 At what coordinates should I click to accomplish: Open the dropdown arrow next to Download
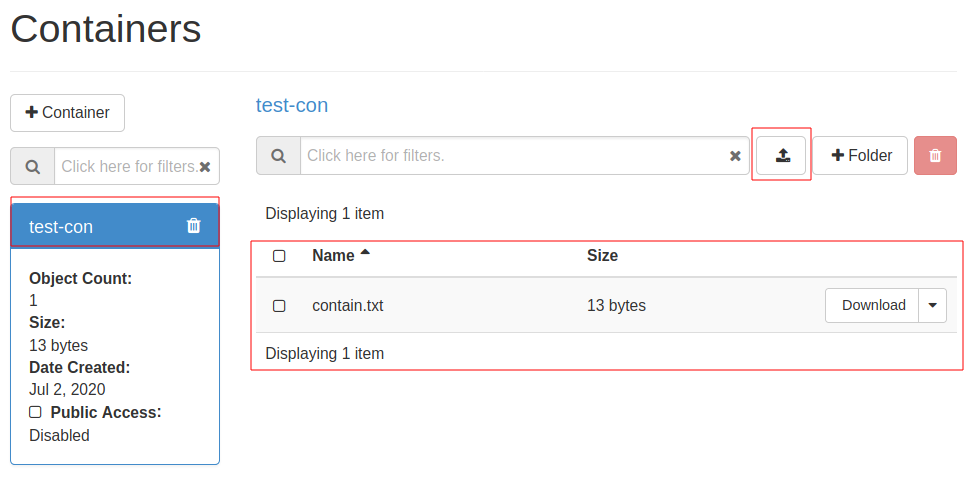(933, 305)
